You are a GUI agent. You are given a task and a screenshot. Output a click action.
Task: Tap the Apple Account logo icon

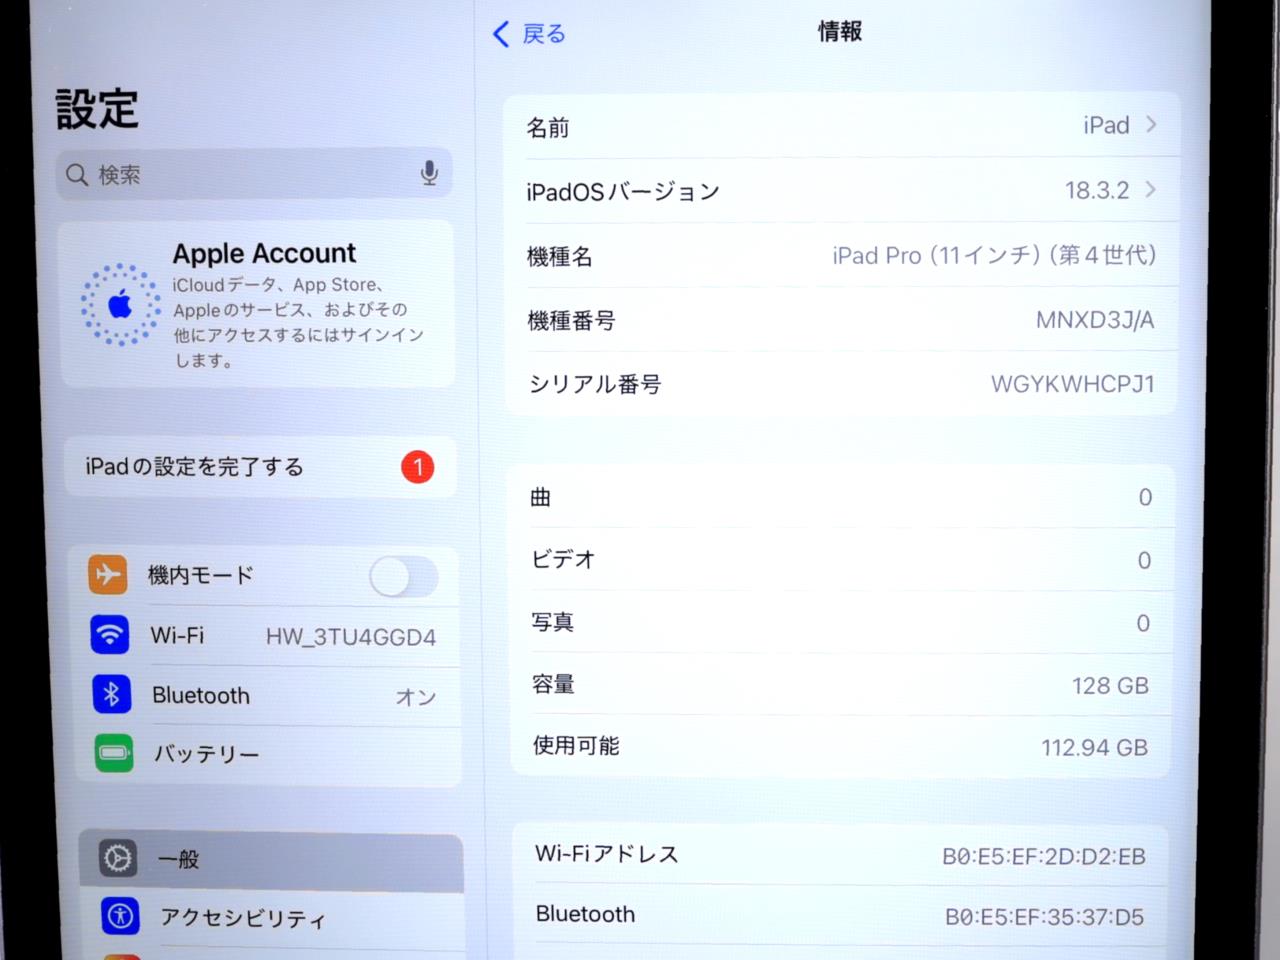tap(121, 305)
